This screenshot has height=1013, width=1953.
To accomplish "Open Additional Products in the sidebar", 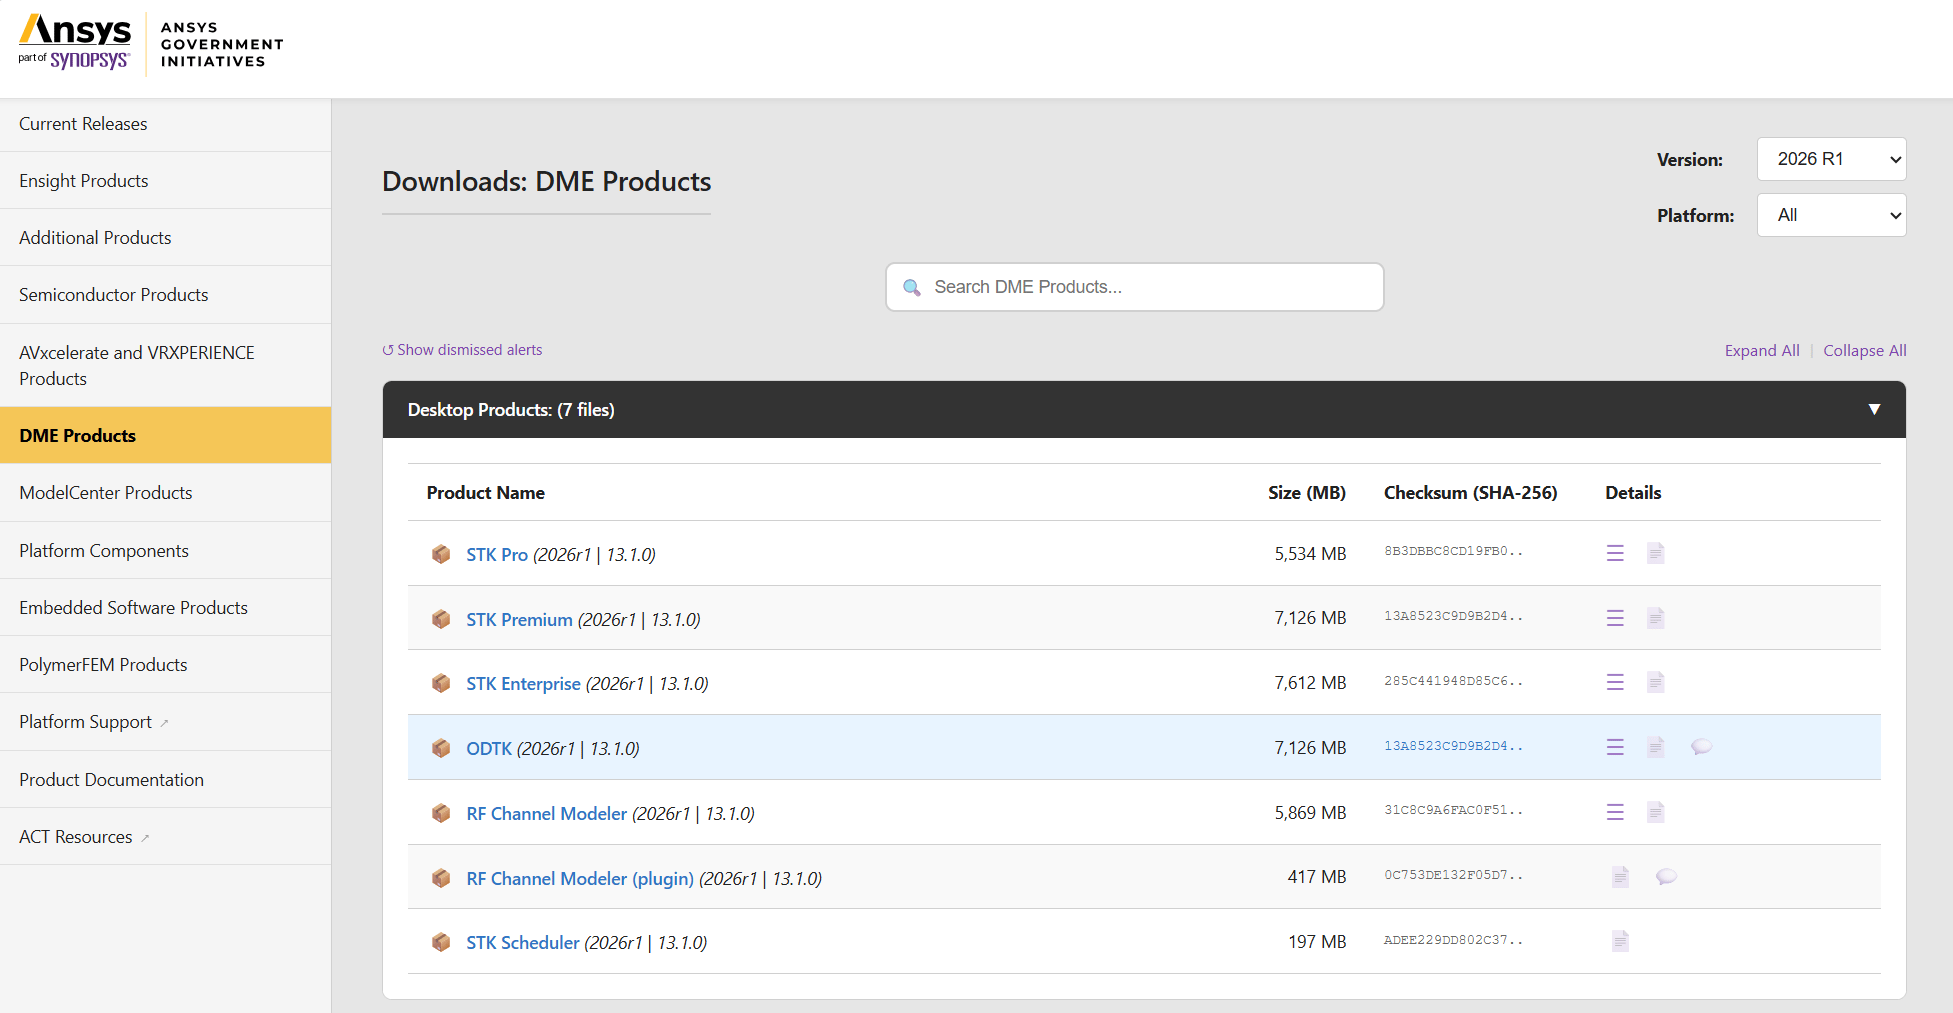I will coord(166,238).
